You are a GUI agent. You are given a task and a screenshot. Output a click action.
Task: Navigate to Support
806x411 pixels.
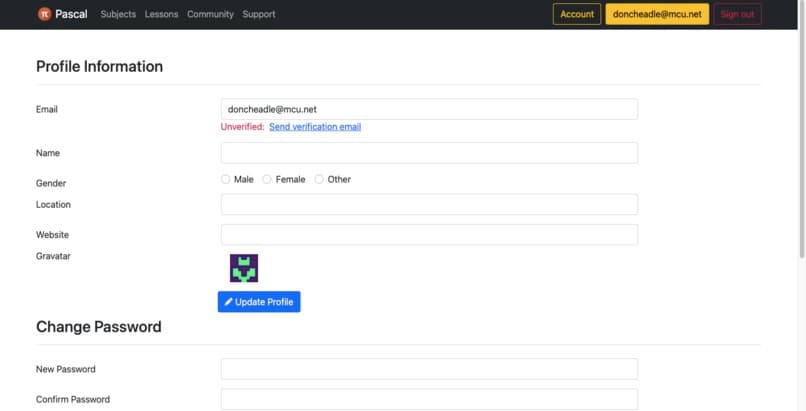pos(258,14)
